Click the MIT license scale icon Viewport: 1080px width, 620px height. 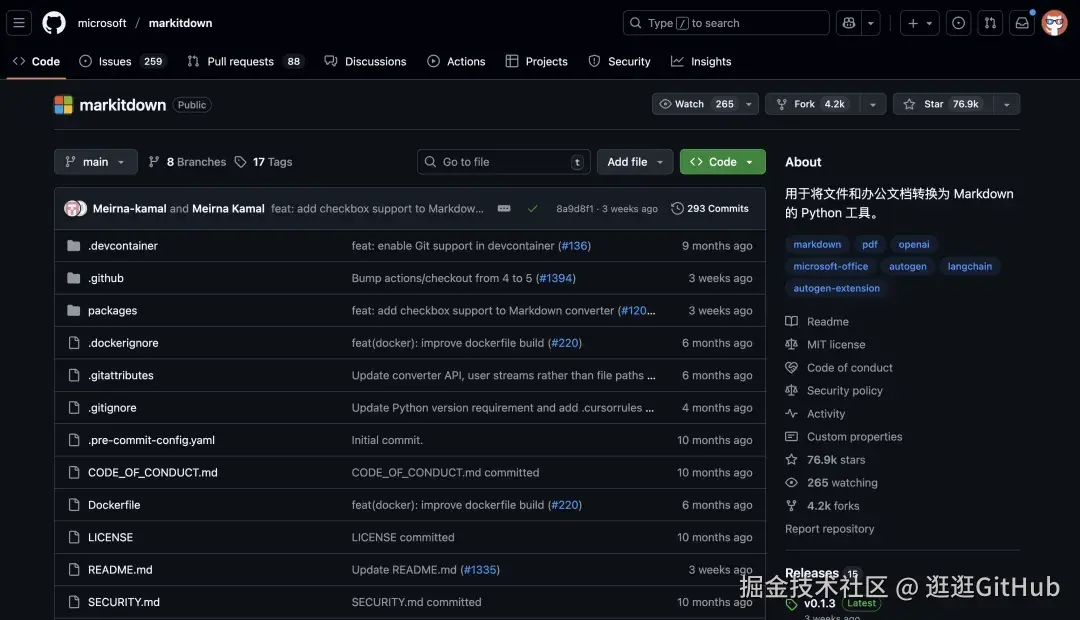tap(791, 344)
